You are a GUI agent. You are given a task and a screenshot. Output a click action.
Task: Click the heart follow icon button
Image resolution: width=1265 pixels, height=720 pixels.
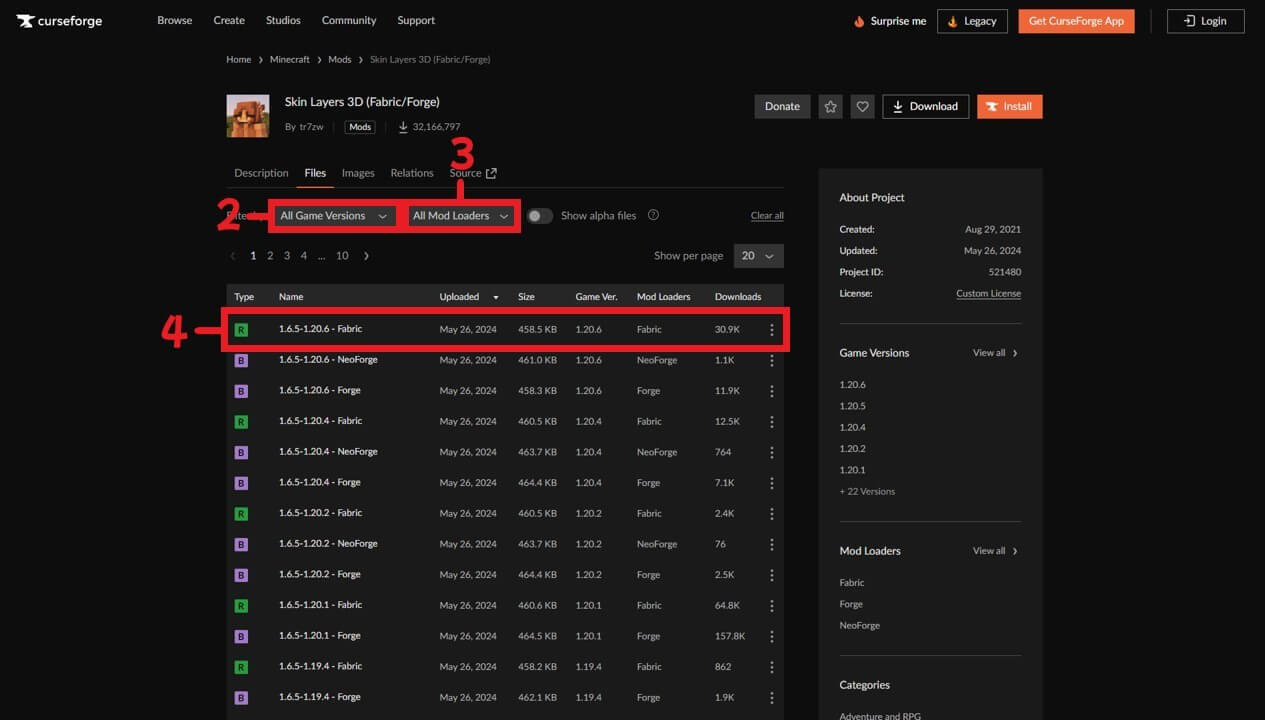click(862, 106)
